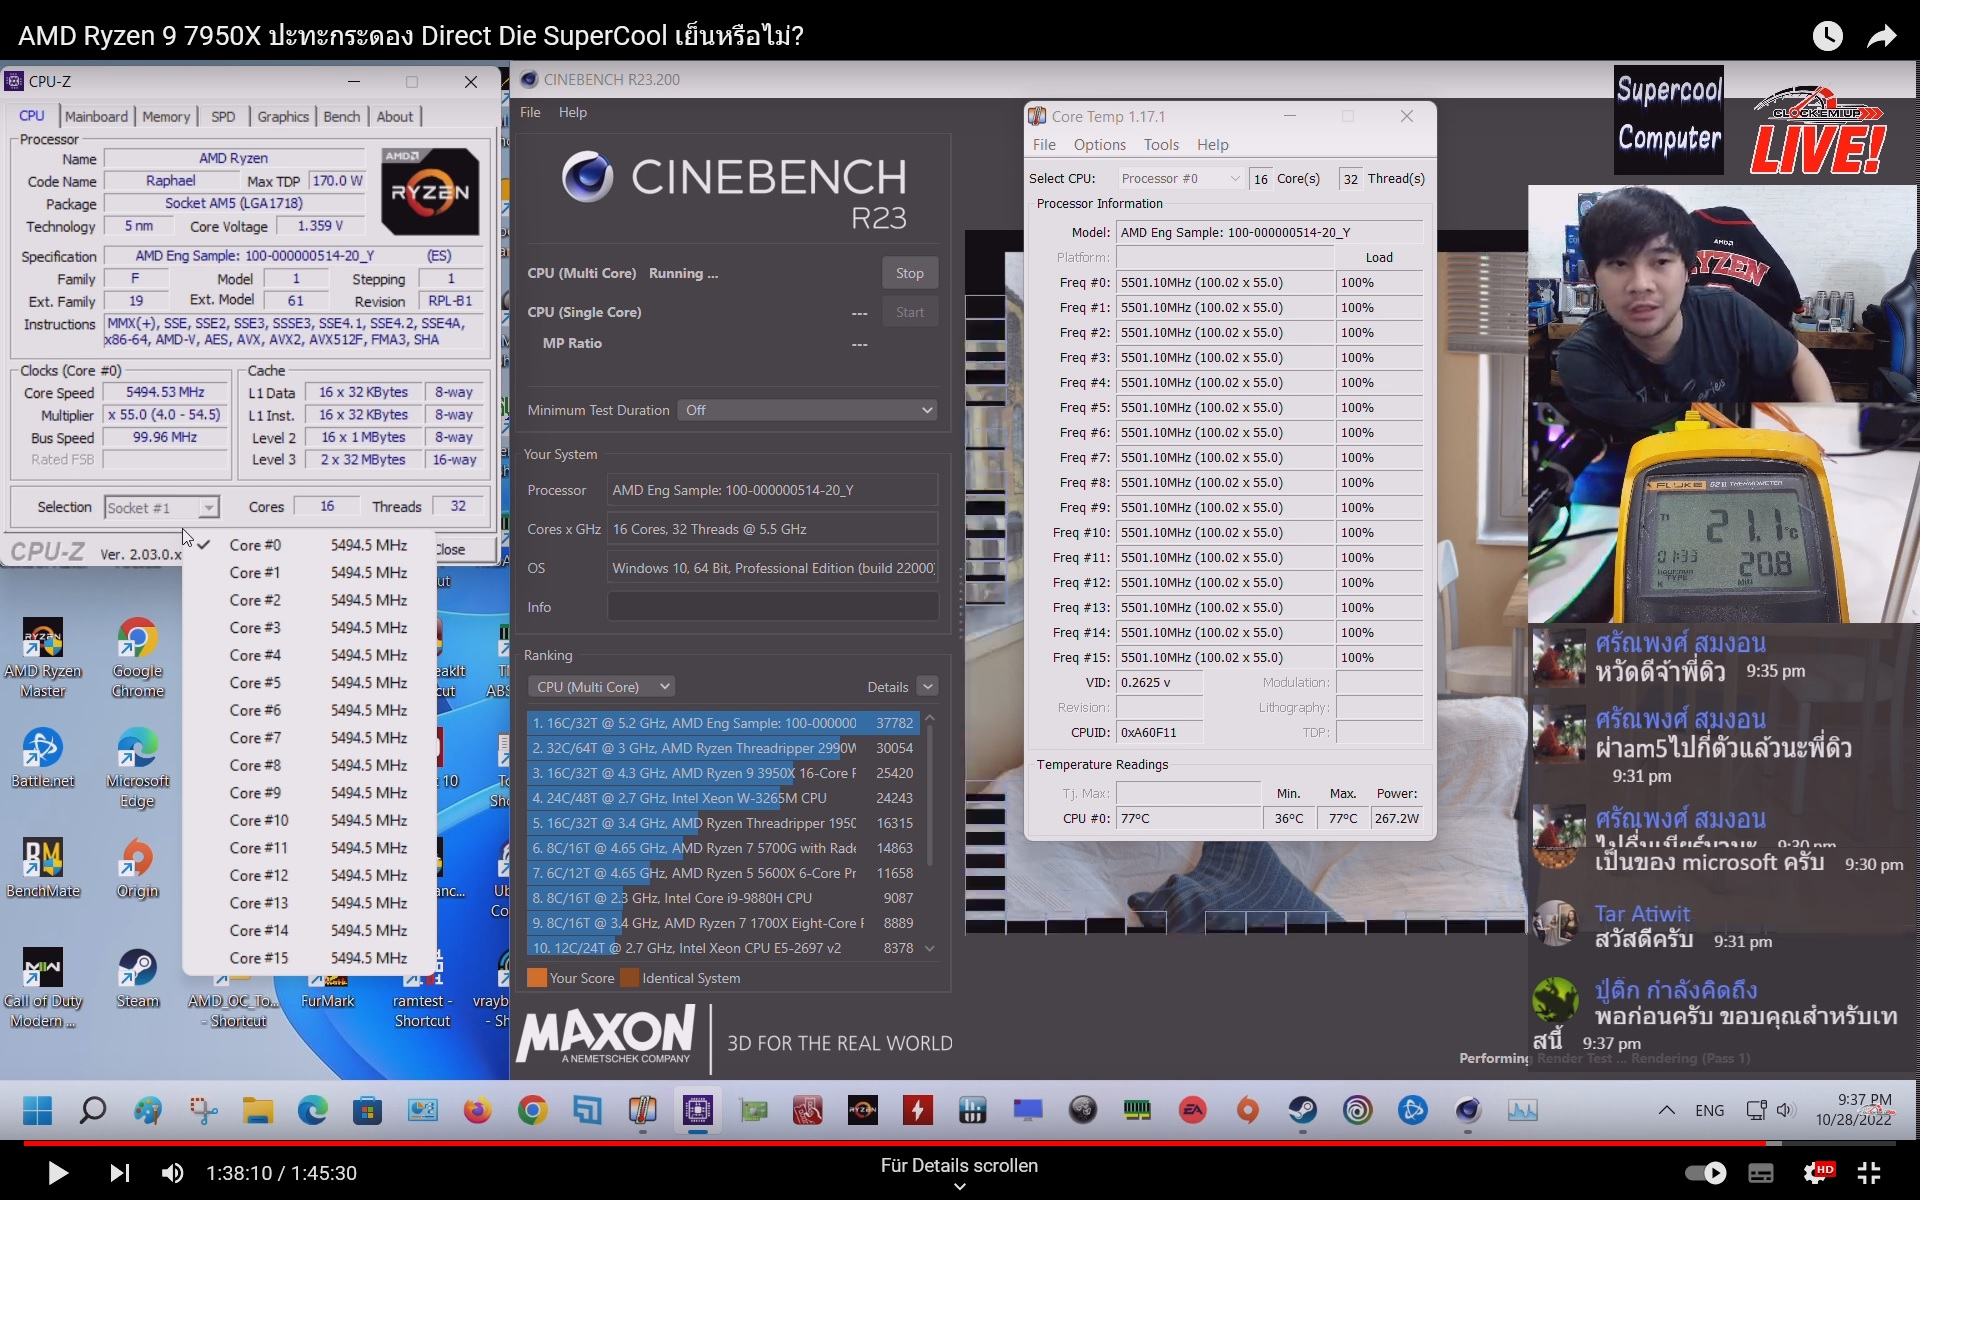Open the Memory tab in CPU-Z
Viewport: 1973px width, 1323px height.
click(x=166, y=116)
